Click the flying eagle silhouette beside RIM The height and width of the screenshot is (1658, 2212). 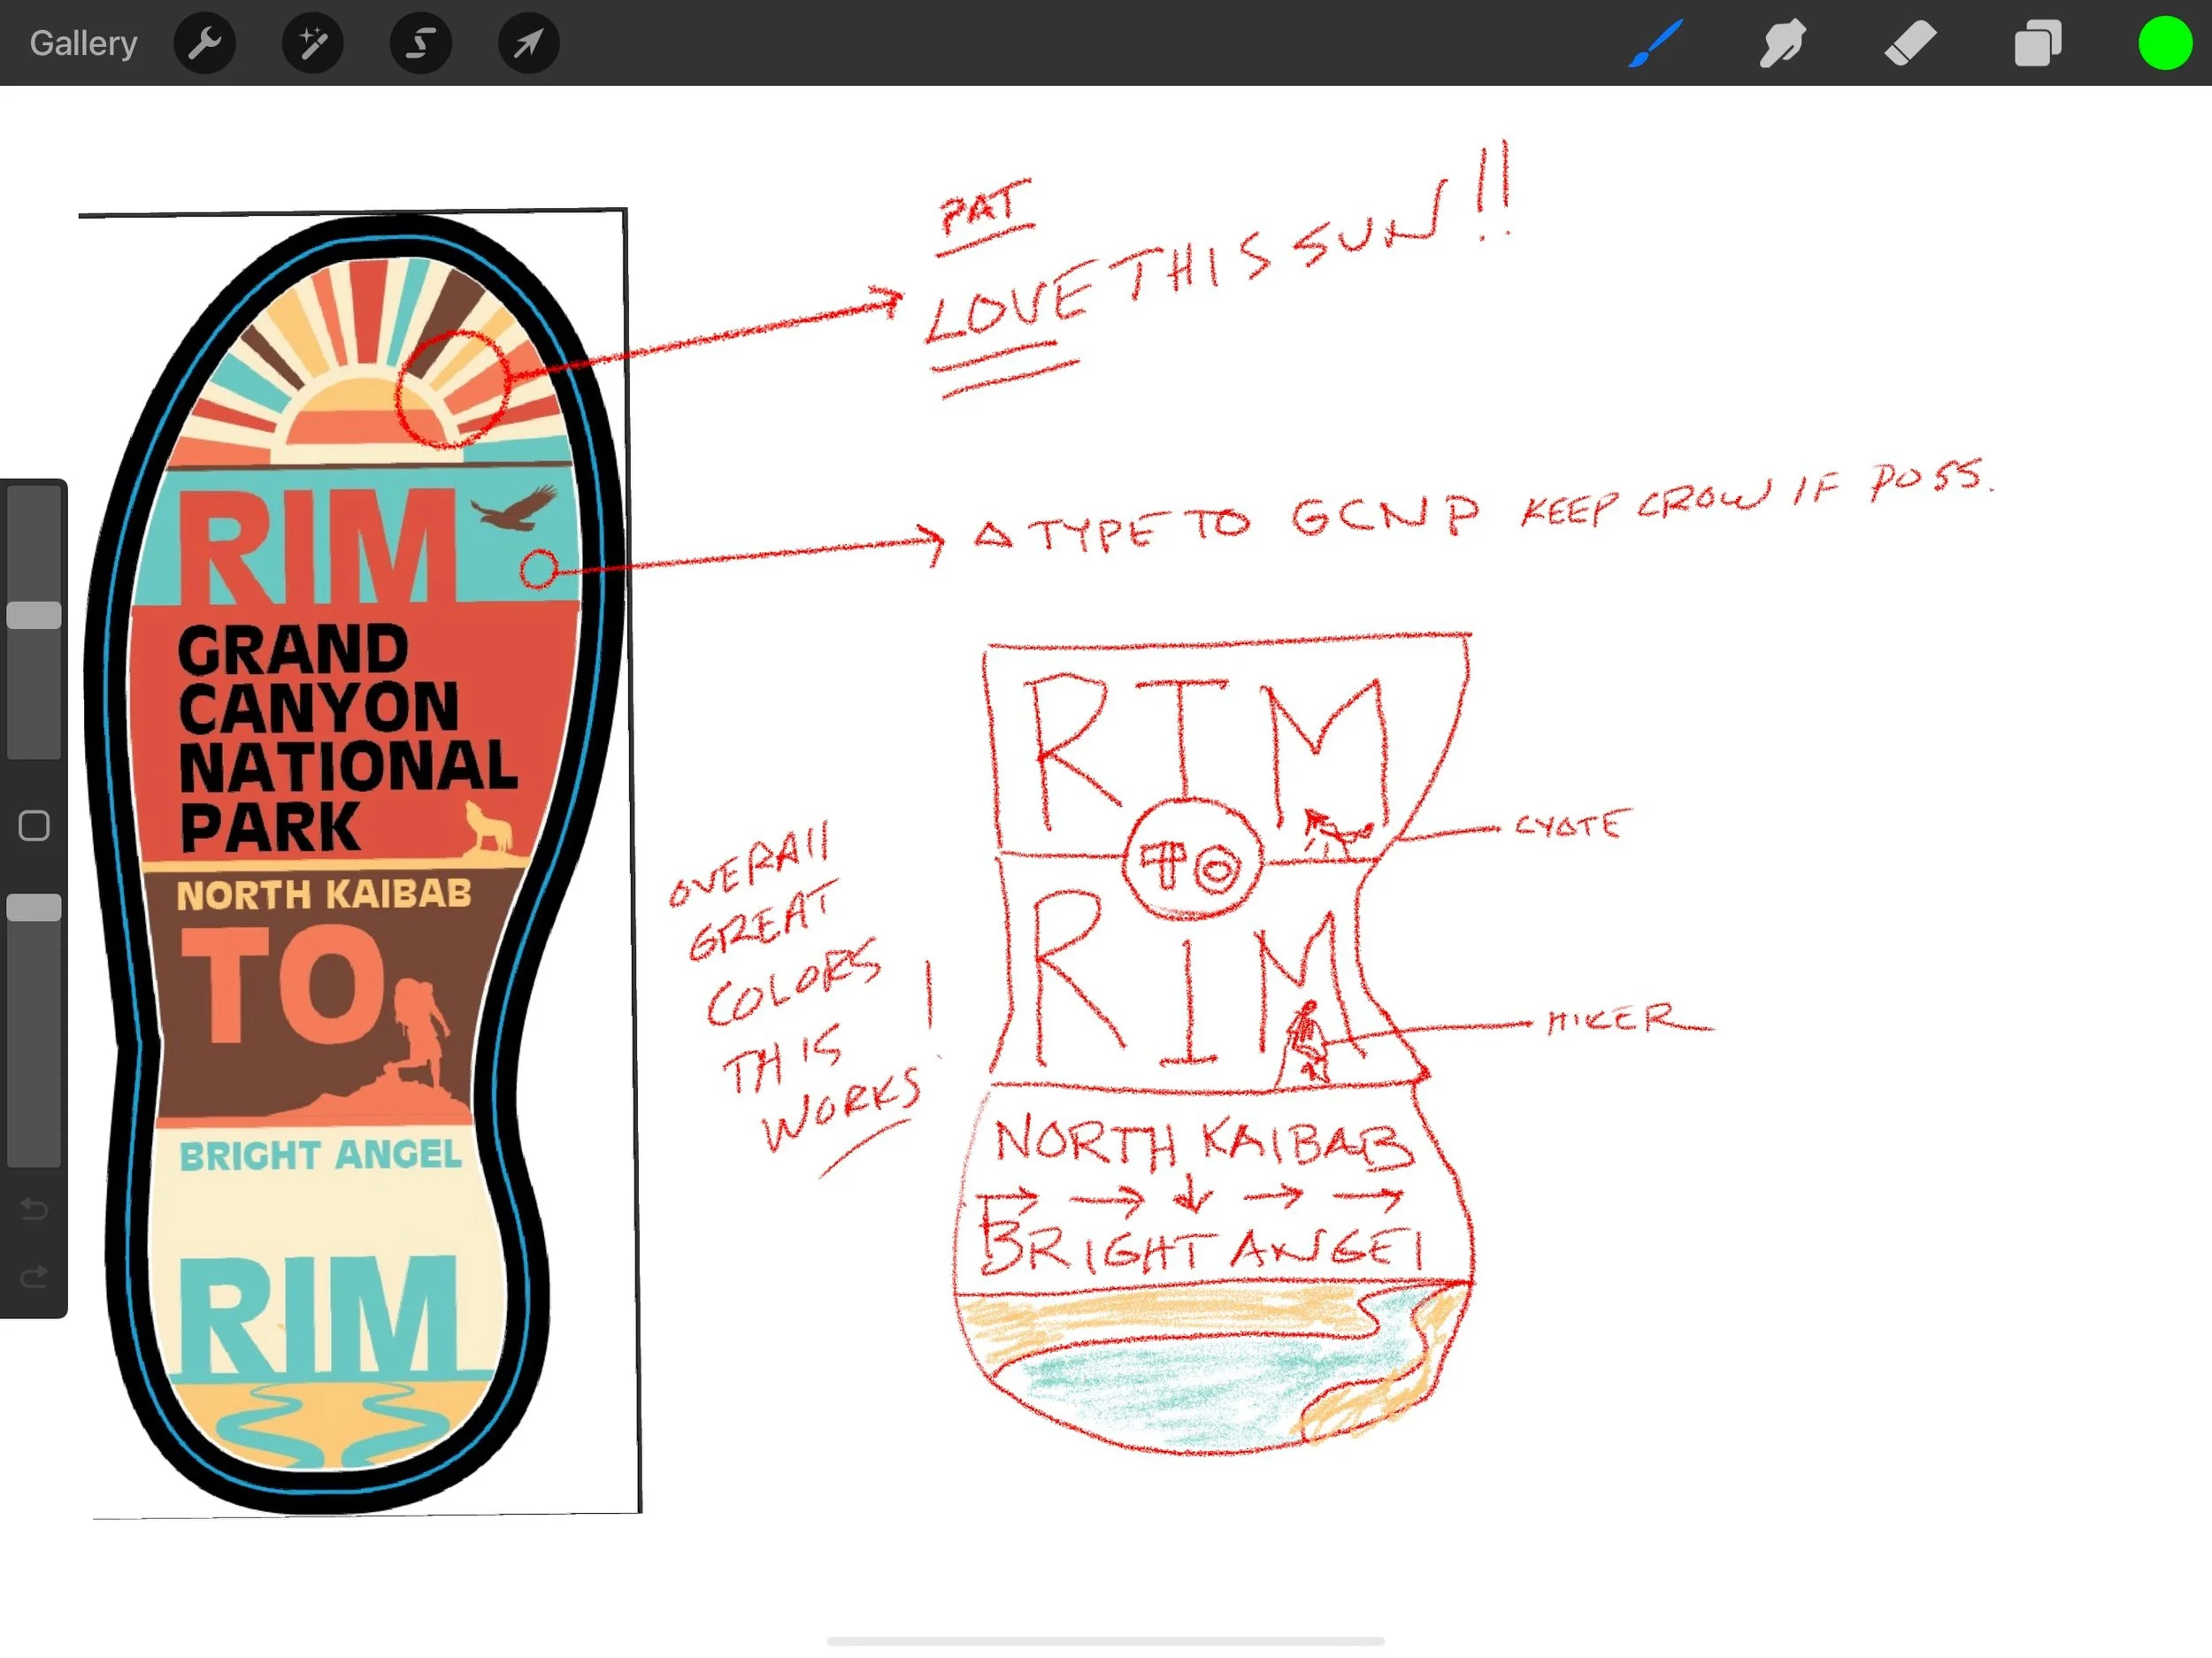coord(515,510)
